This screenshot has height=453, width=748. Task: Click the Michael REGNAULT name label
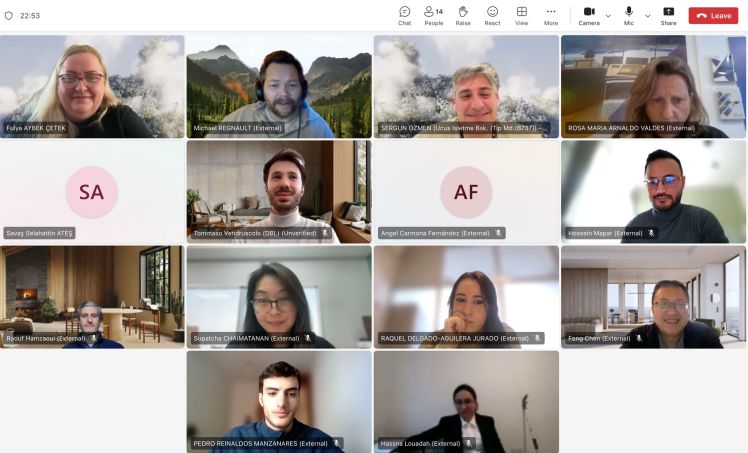tap(238, 128)
